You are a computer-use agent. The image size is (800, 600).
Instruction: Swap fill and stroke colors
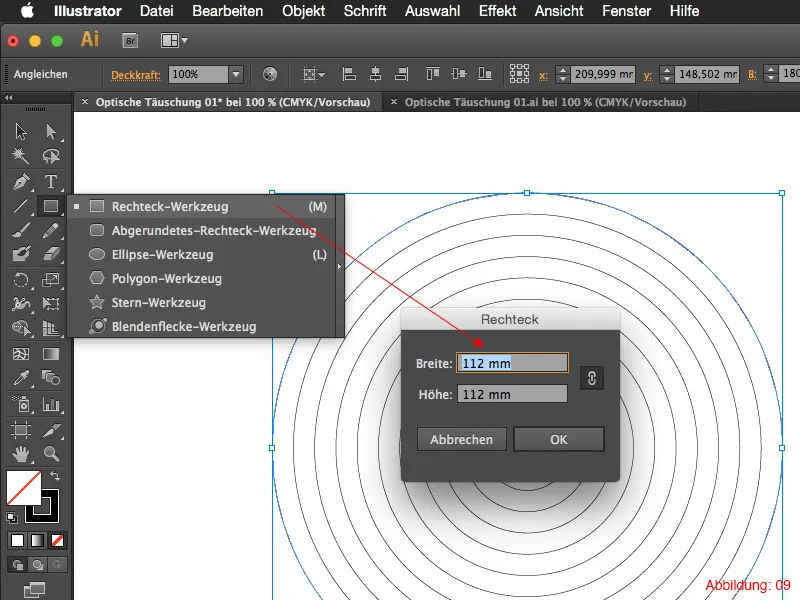55,476
